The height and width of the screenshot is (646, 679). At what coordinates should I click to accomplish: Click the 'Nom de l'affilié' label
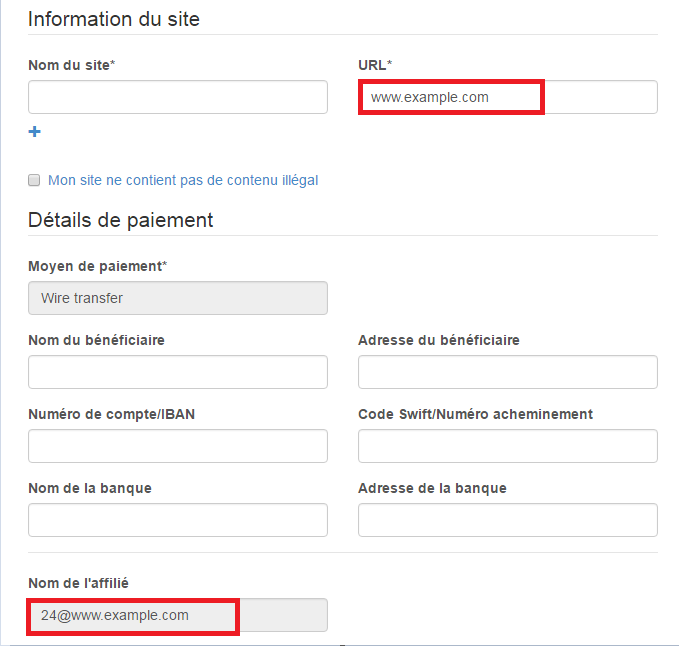(78, 583)
